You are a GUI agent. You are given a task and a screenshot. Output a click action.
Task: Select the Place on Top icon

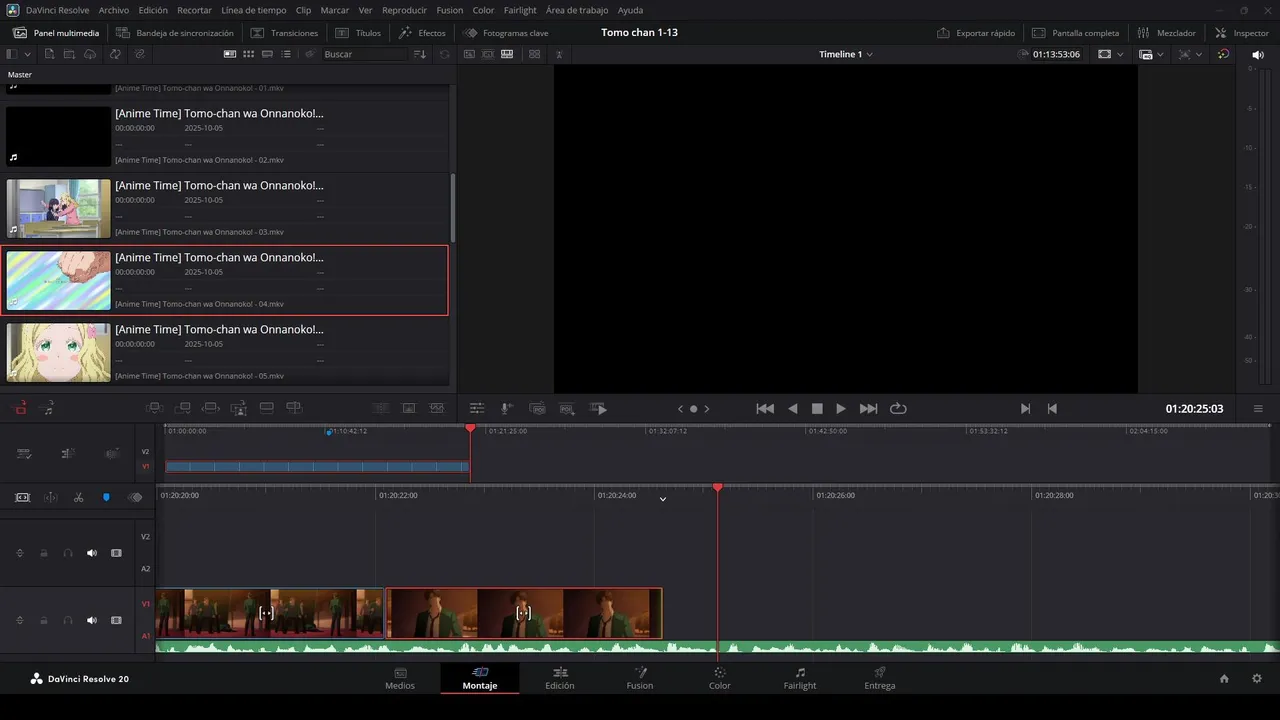coord(266,408)
